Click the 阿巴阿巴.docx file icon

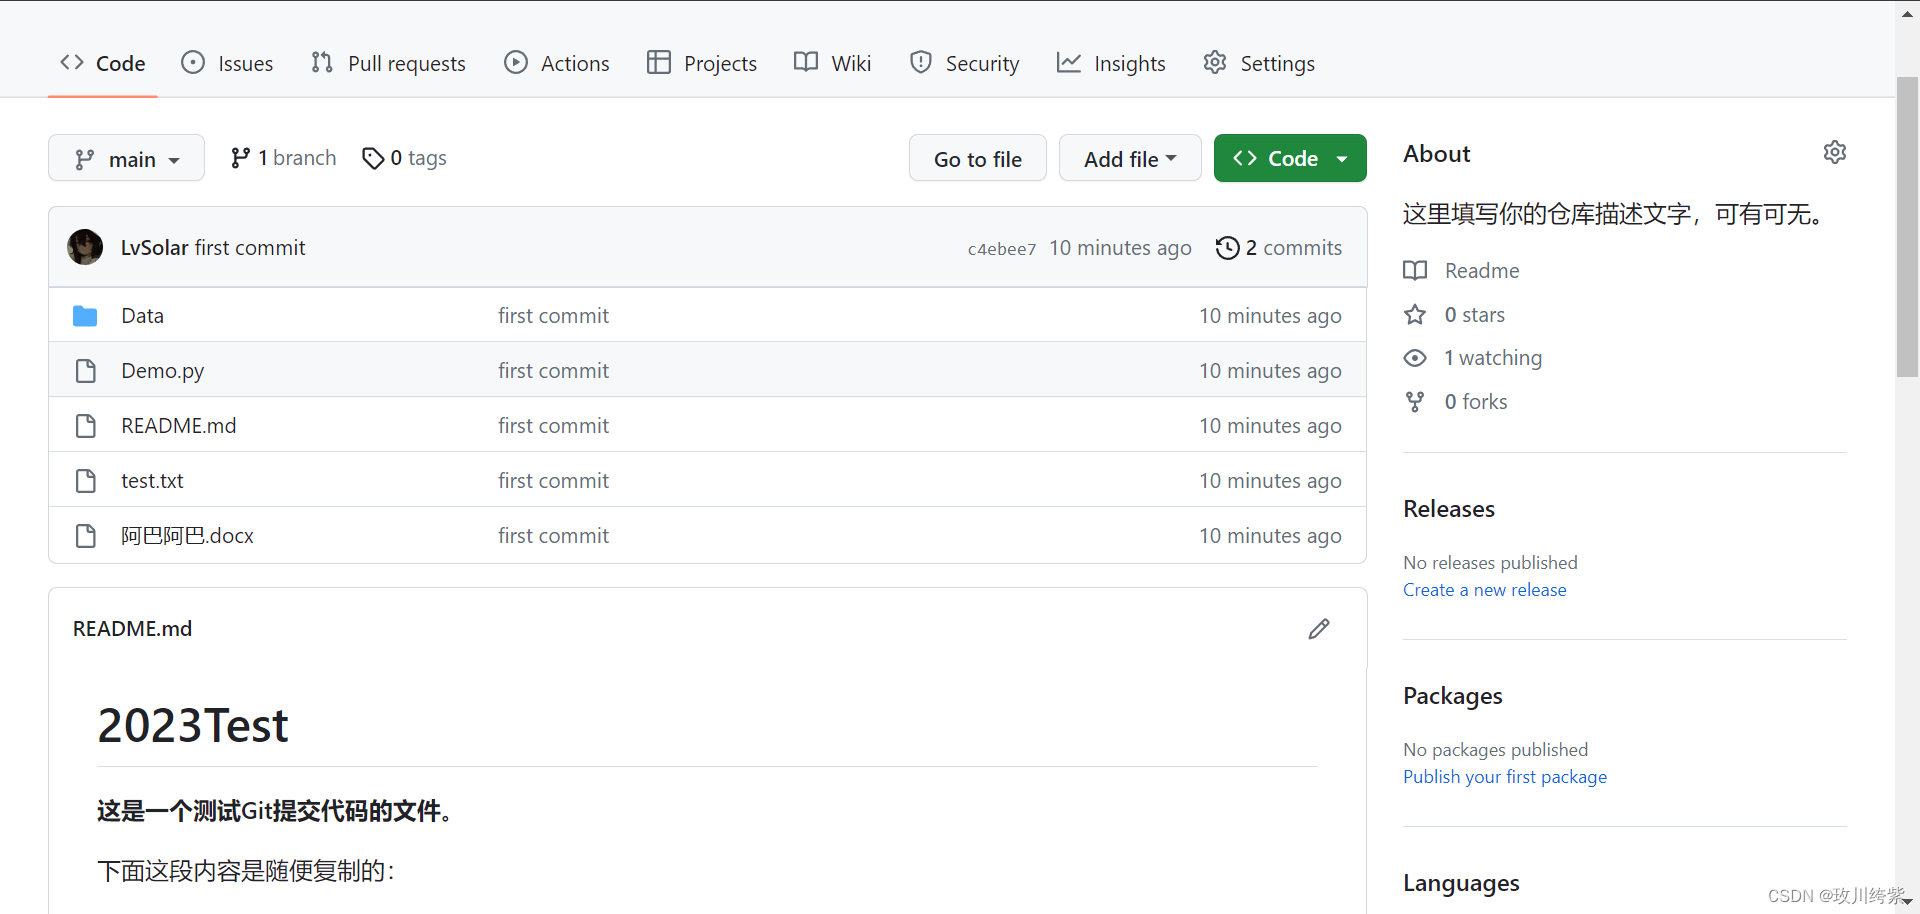tap(86, 536)
